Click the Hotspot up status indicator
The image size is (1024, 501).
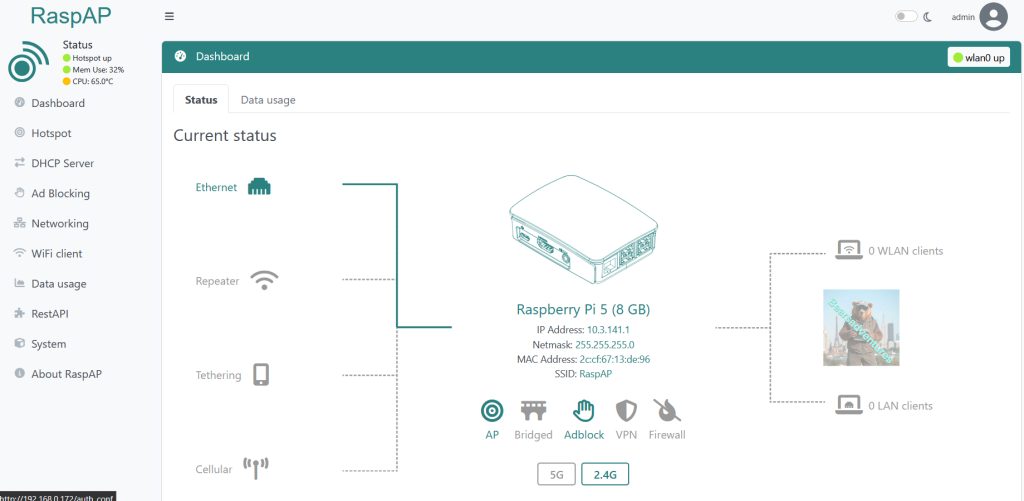click(87, 58)
